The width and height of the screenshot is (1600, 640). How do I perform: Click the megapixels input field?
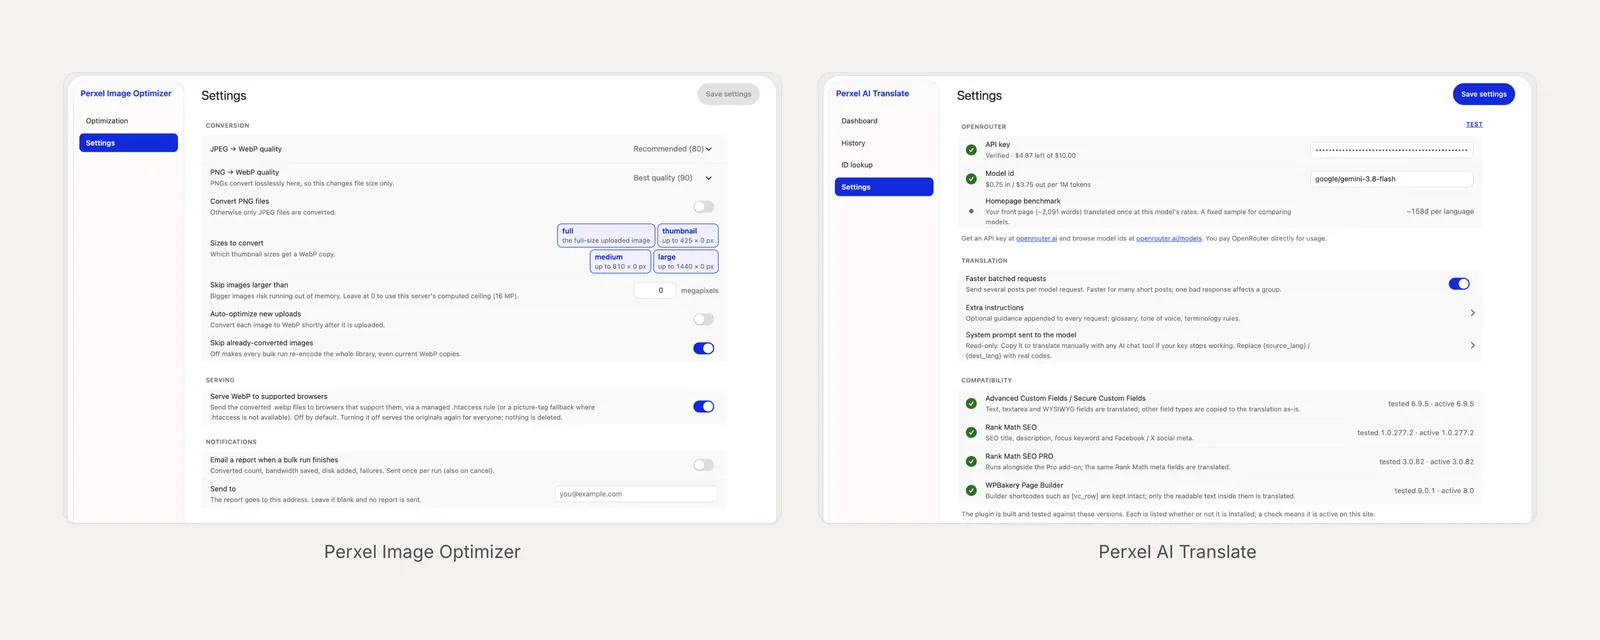[x=655, y=290]
